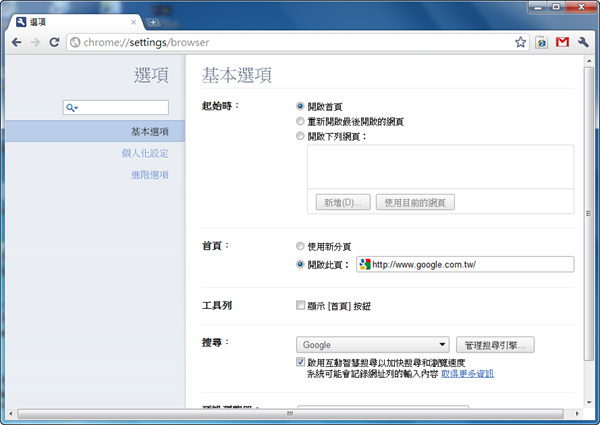Screen dimensions: 600x425
Task: Select 開啟首頁 startup option
Action: click(300, 106)
